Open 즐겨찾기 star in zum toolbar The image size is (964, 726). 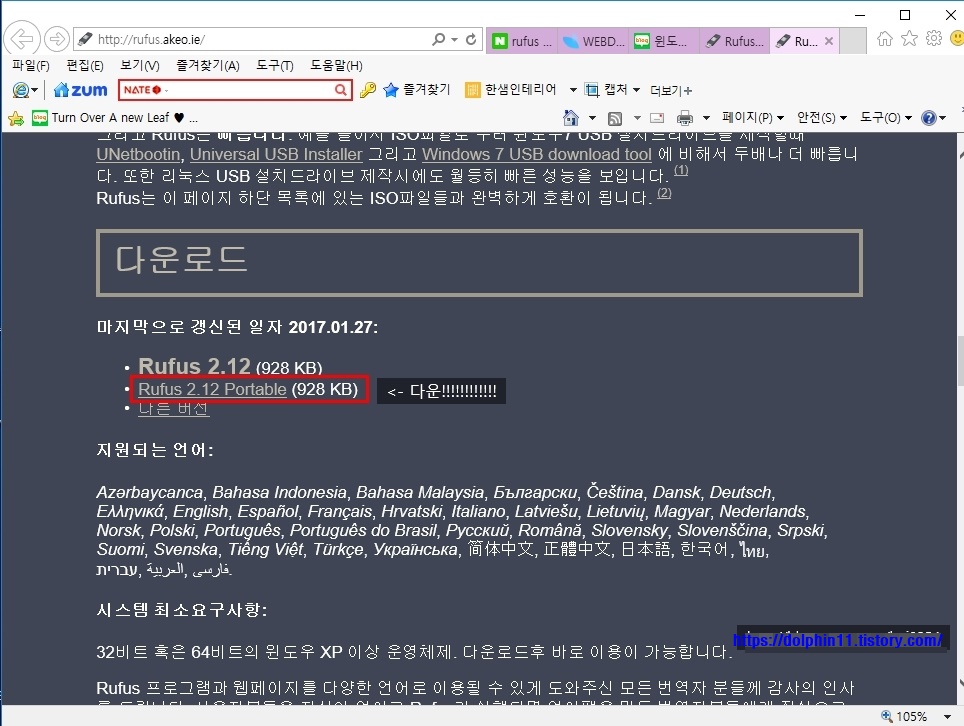point(417,90)
